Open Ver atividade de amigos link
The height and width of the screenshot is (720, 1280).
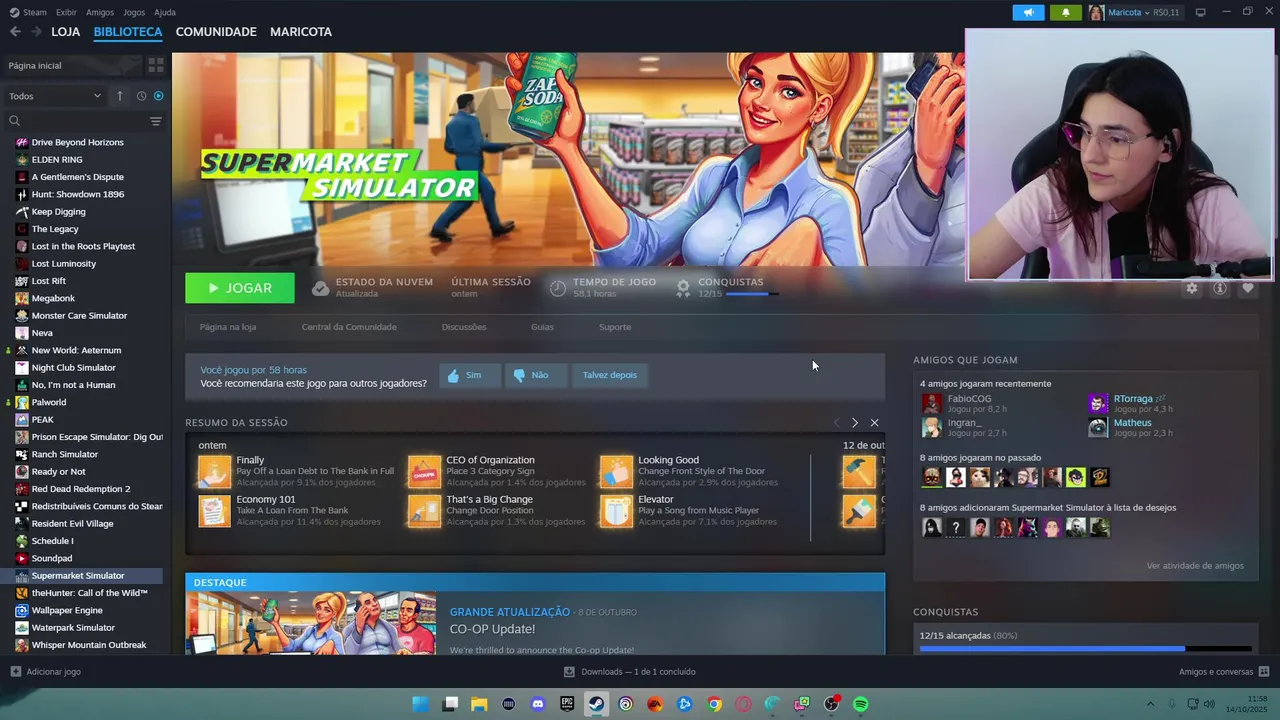pos(1195,566)
